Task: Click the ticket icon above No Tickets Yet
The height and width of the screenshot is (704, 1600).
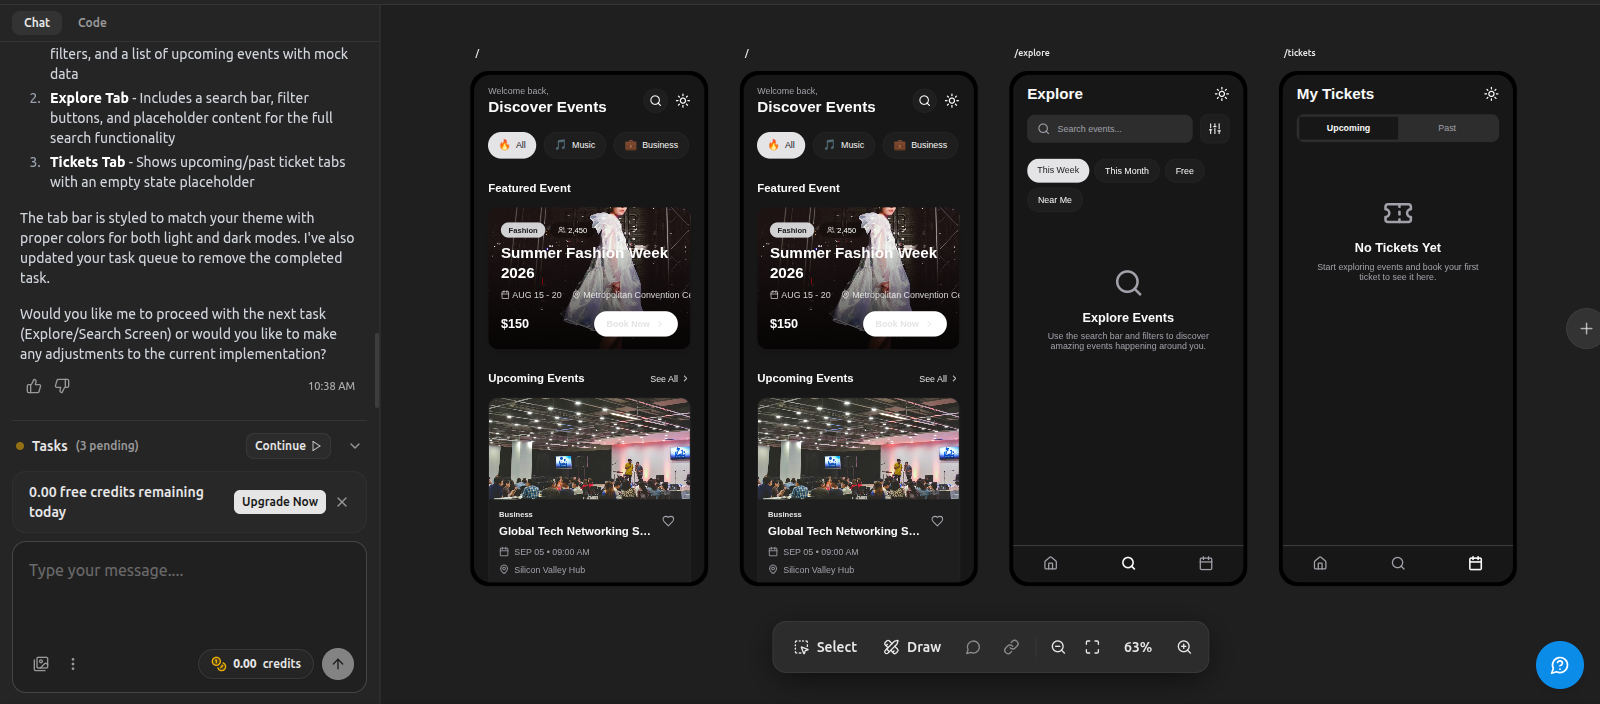Action: 1398,213
